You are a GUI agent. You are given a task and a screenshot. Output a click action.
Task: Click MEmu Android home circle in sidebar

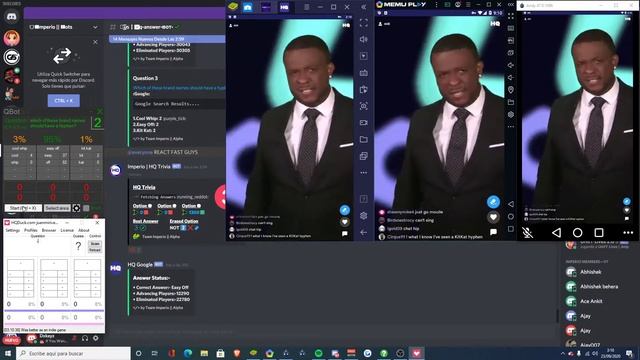[511, 216]
